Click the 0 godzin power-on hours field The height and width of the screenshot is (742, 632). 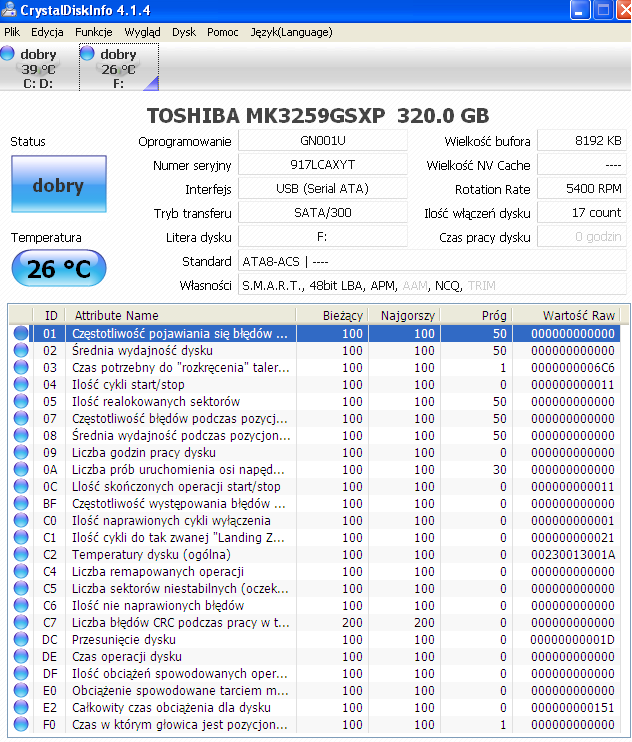[x=582, y=237]
